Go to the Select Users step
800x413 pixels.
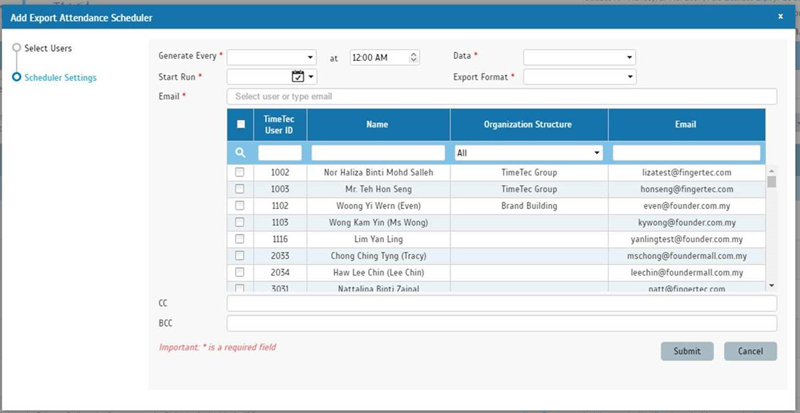pyautogui.click(x=48, y=48)
